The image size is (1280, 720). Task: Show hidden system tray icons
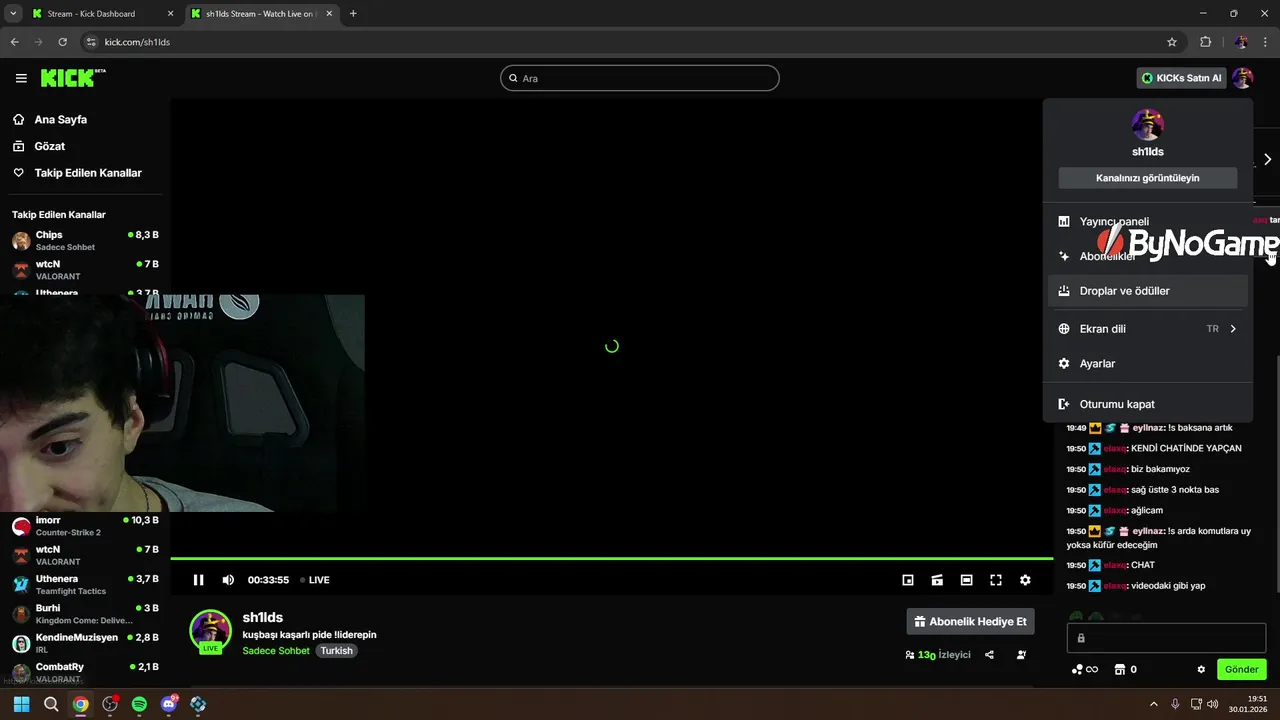(1153, 704)
